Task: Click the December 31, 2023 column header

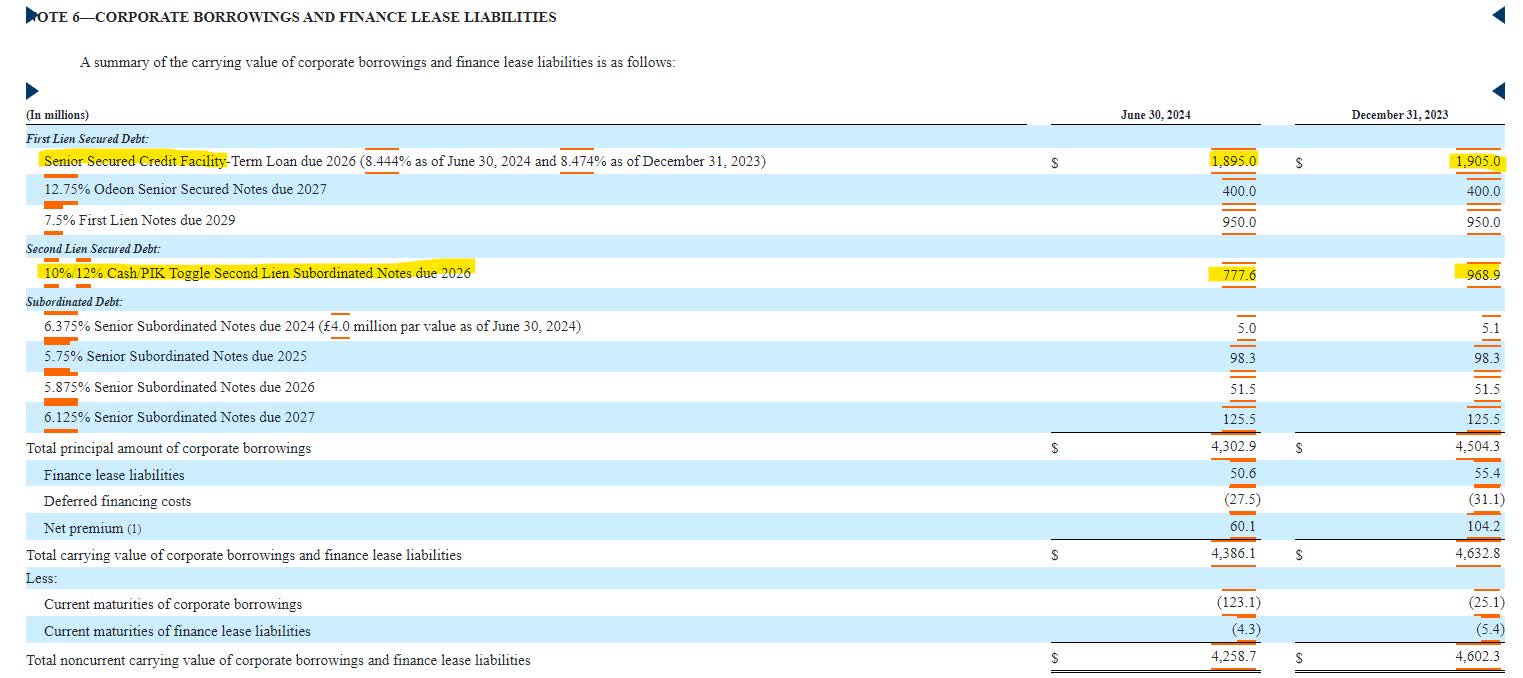Action: [x=1399, y=114]
